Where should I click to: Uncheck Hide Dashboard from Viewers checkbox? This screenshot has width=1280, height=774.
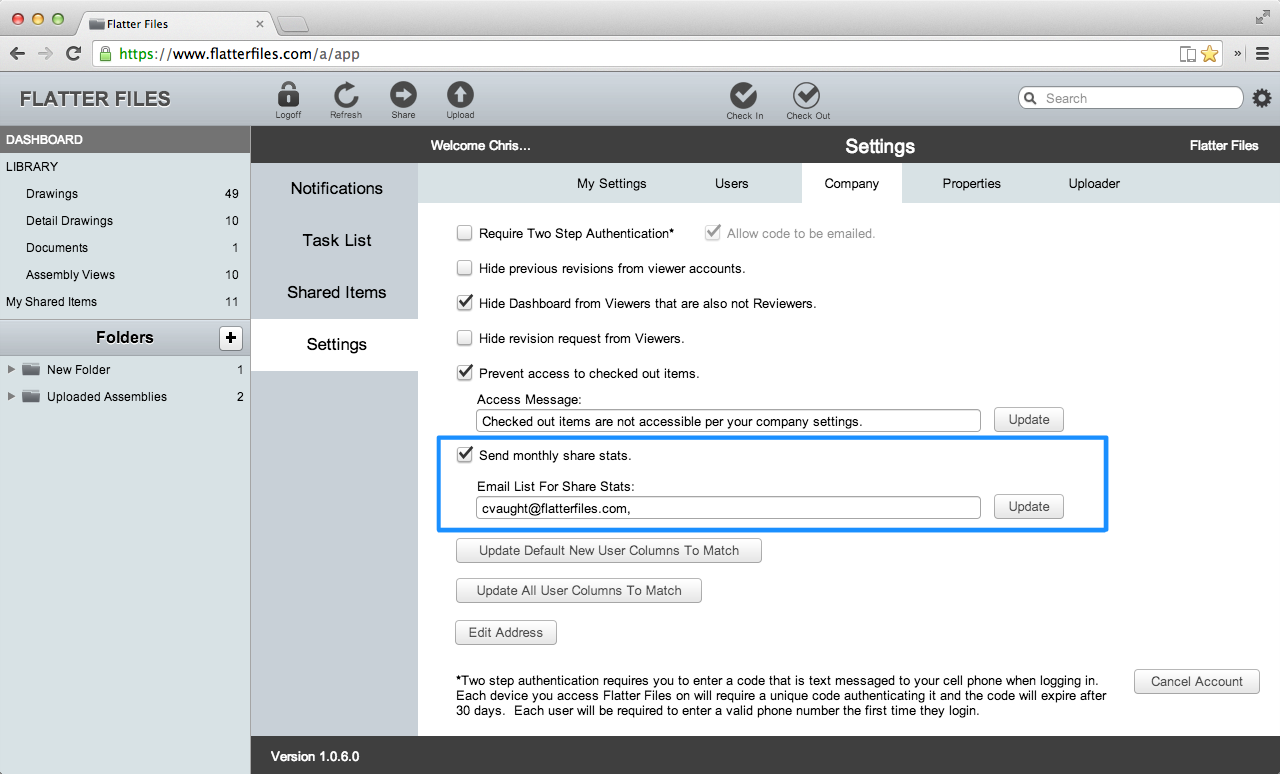(464, 303)
